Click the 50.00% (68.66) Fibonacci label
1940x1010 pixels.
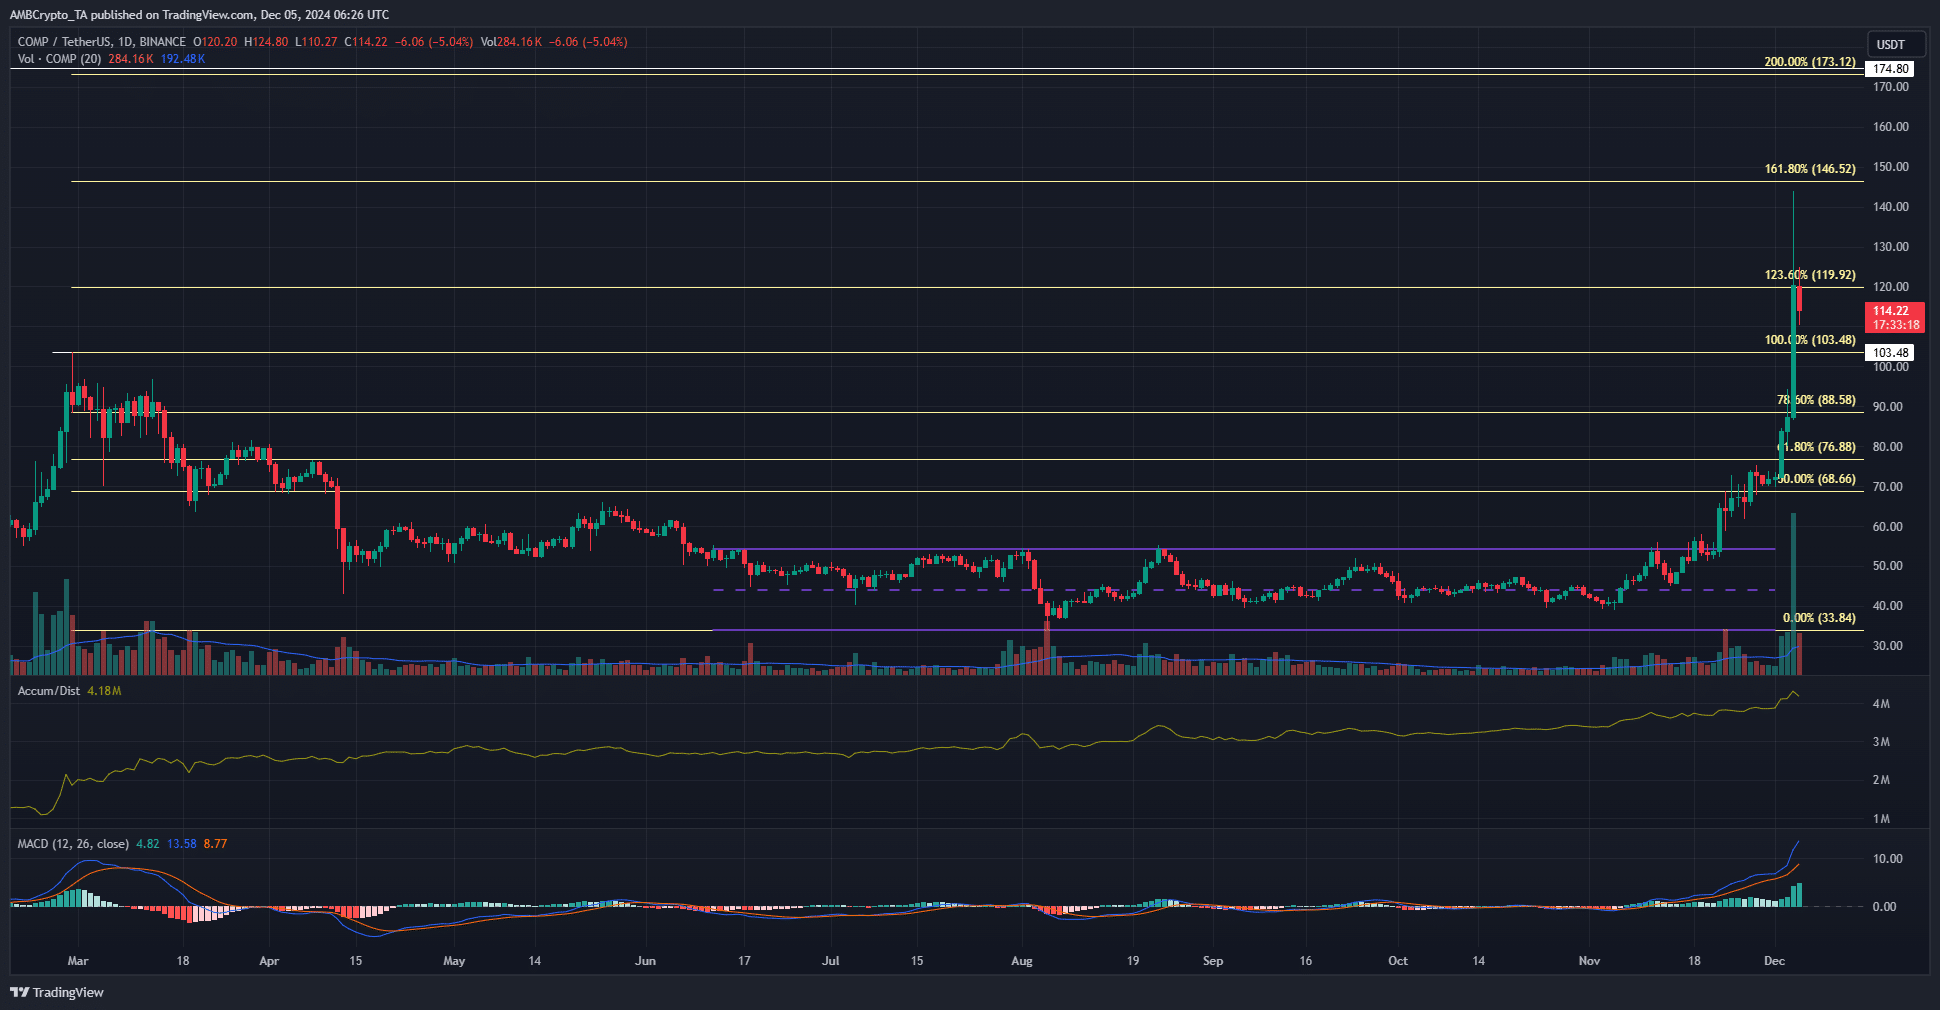(1815, 479)
